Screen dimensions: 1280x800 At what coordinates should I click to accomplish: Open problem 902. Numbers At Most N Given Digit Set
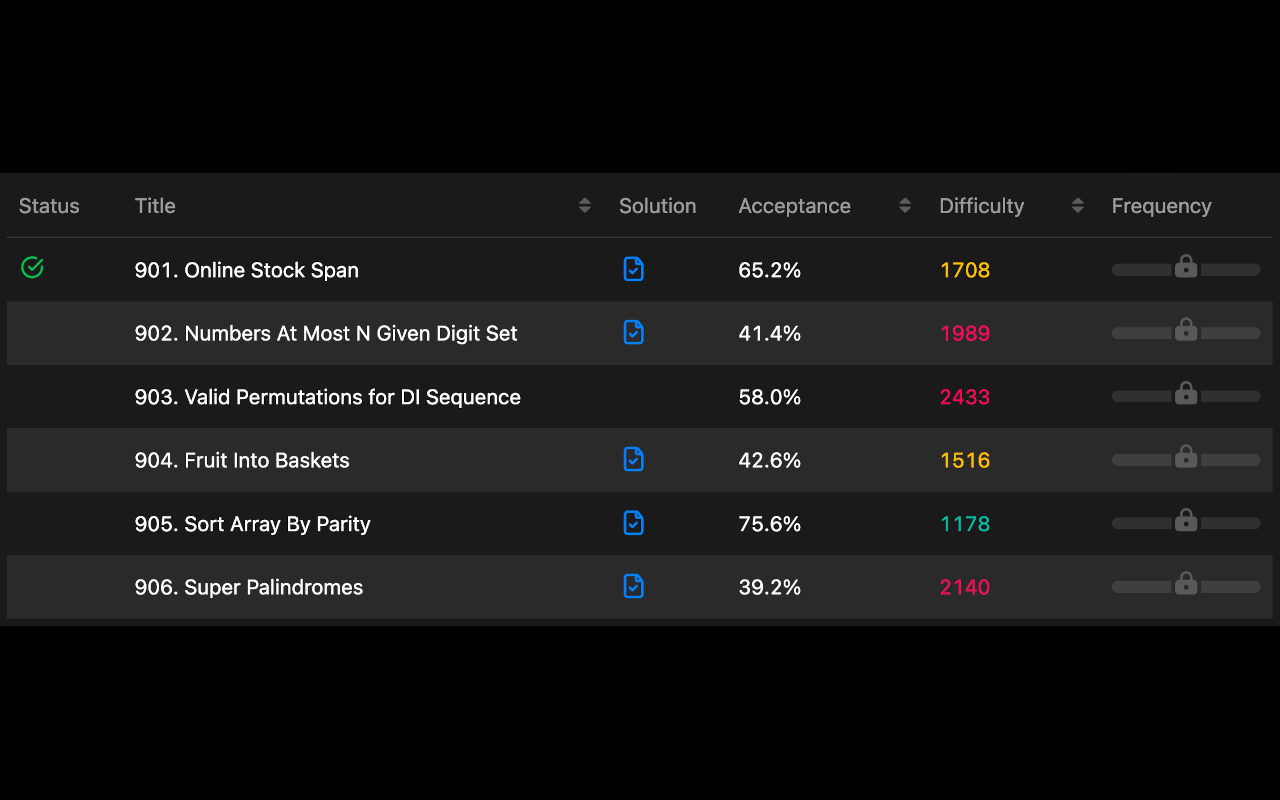[x=326, y=333]
